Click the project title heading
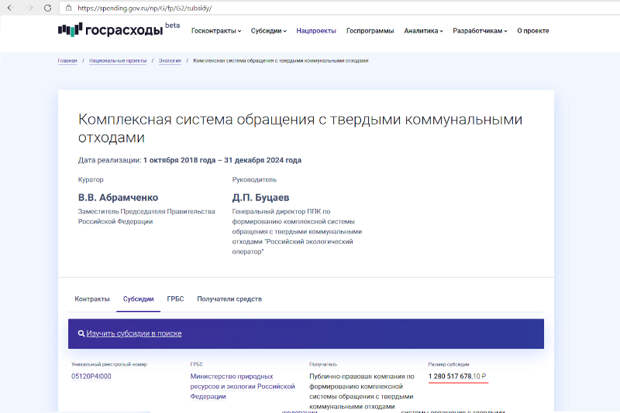 tap(300, 128)
